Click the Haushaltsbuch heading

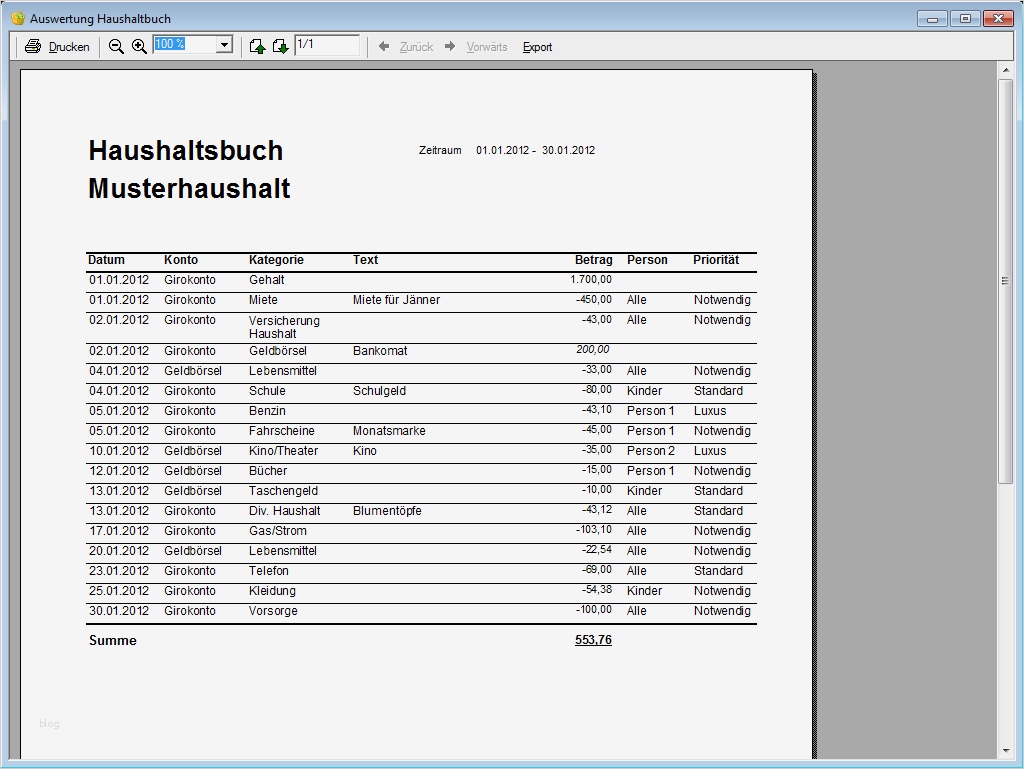pos(185,151)
